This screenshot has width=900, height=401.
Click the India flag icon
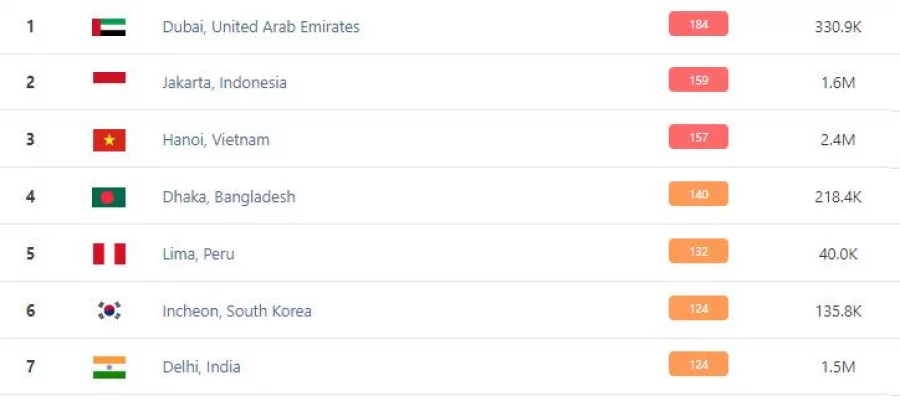click(x=109, y=367)
